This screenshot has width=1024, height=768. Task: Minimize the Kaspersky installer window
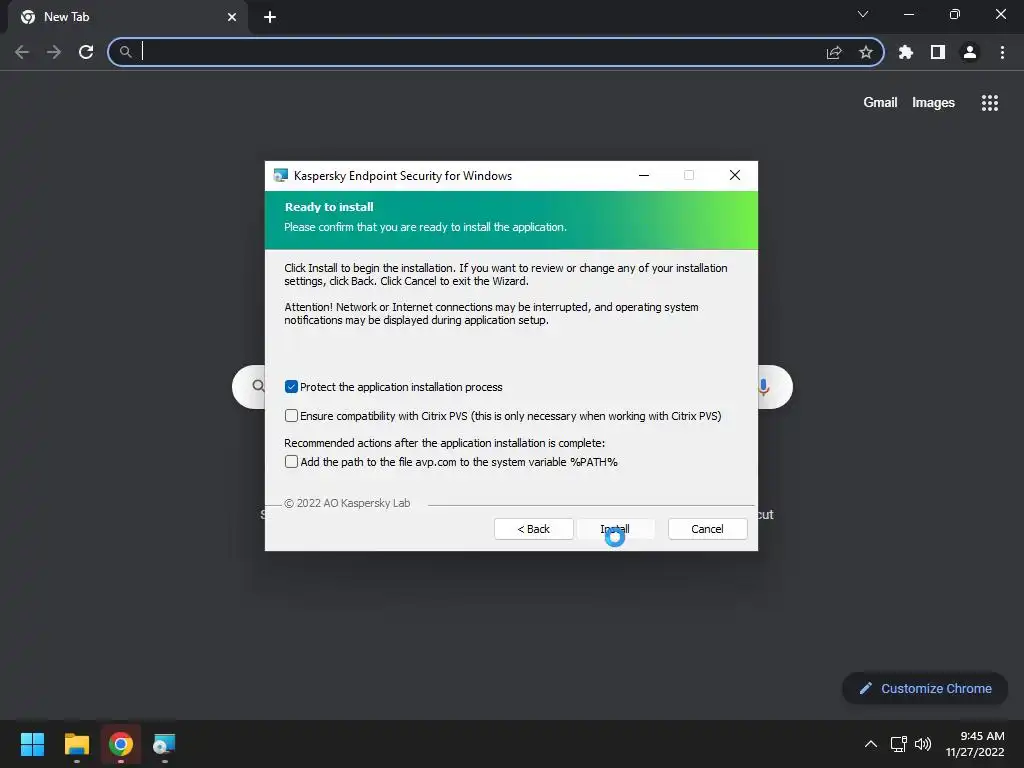644,175
